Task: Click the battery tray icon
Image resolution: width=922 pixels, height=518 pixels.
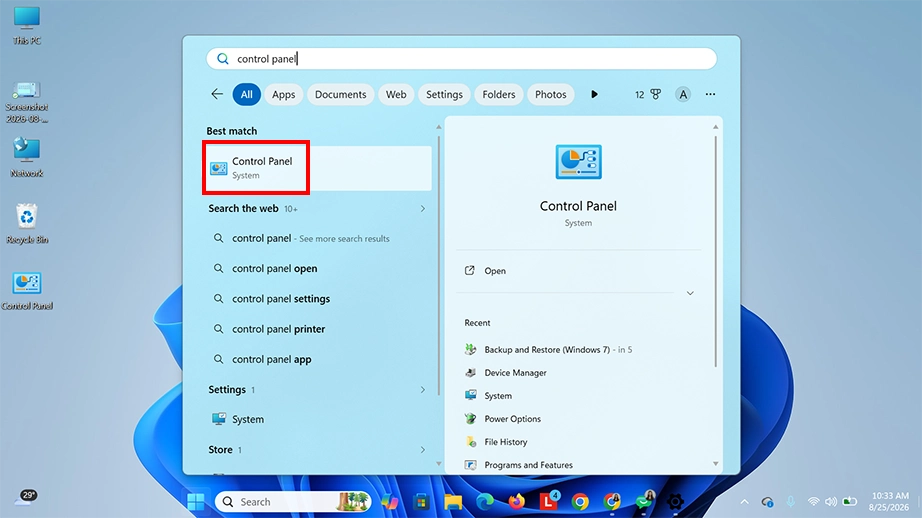Action: pos(850,502)
